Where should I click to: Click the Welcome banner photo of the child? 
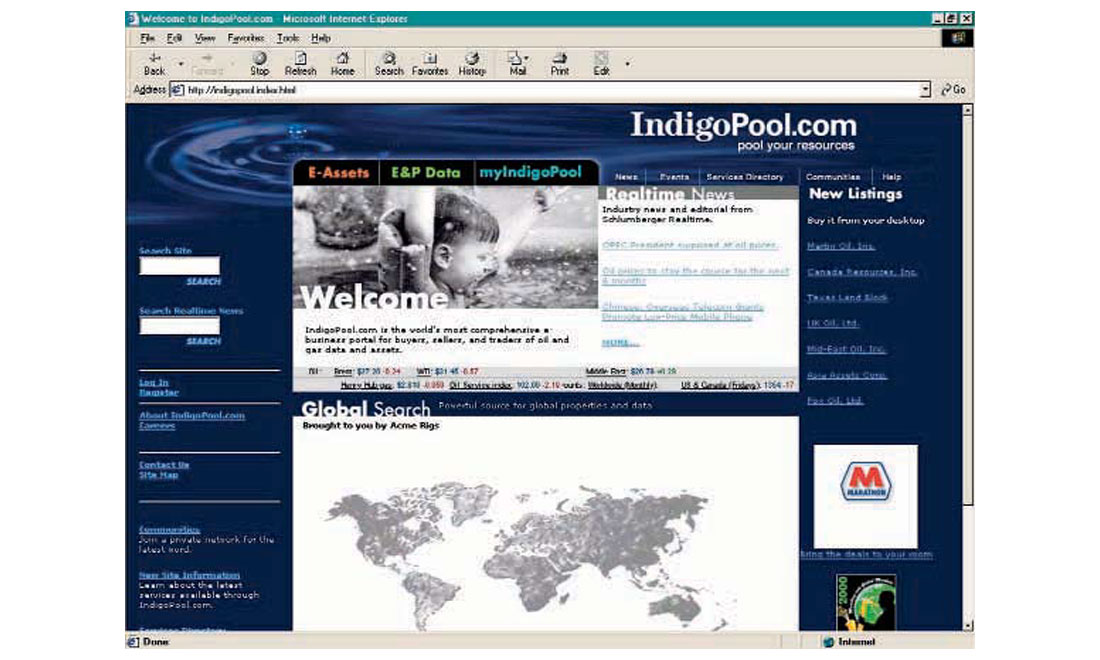[x=445, y=247]
